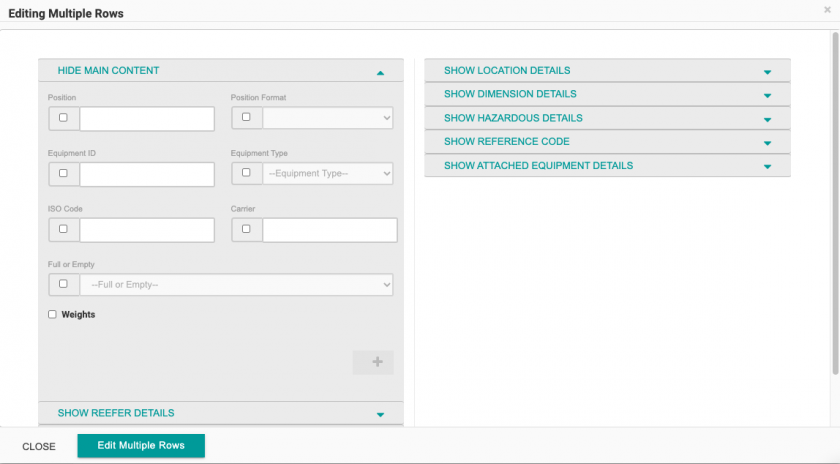Click the Show Location Details arrow icon
The image size is (840, 464).
click(x=767, y=72)
